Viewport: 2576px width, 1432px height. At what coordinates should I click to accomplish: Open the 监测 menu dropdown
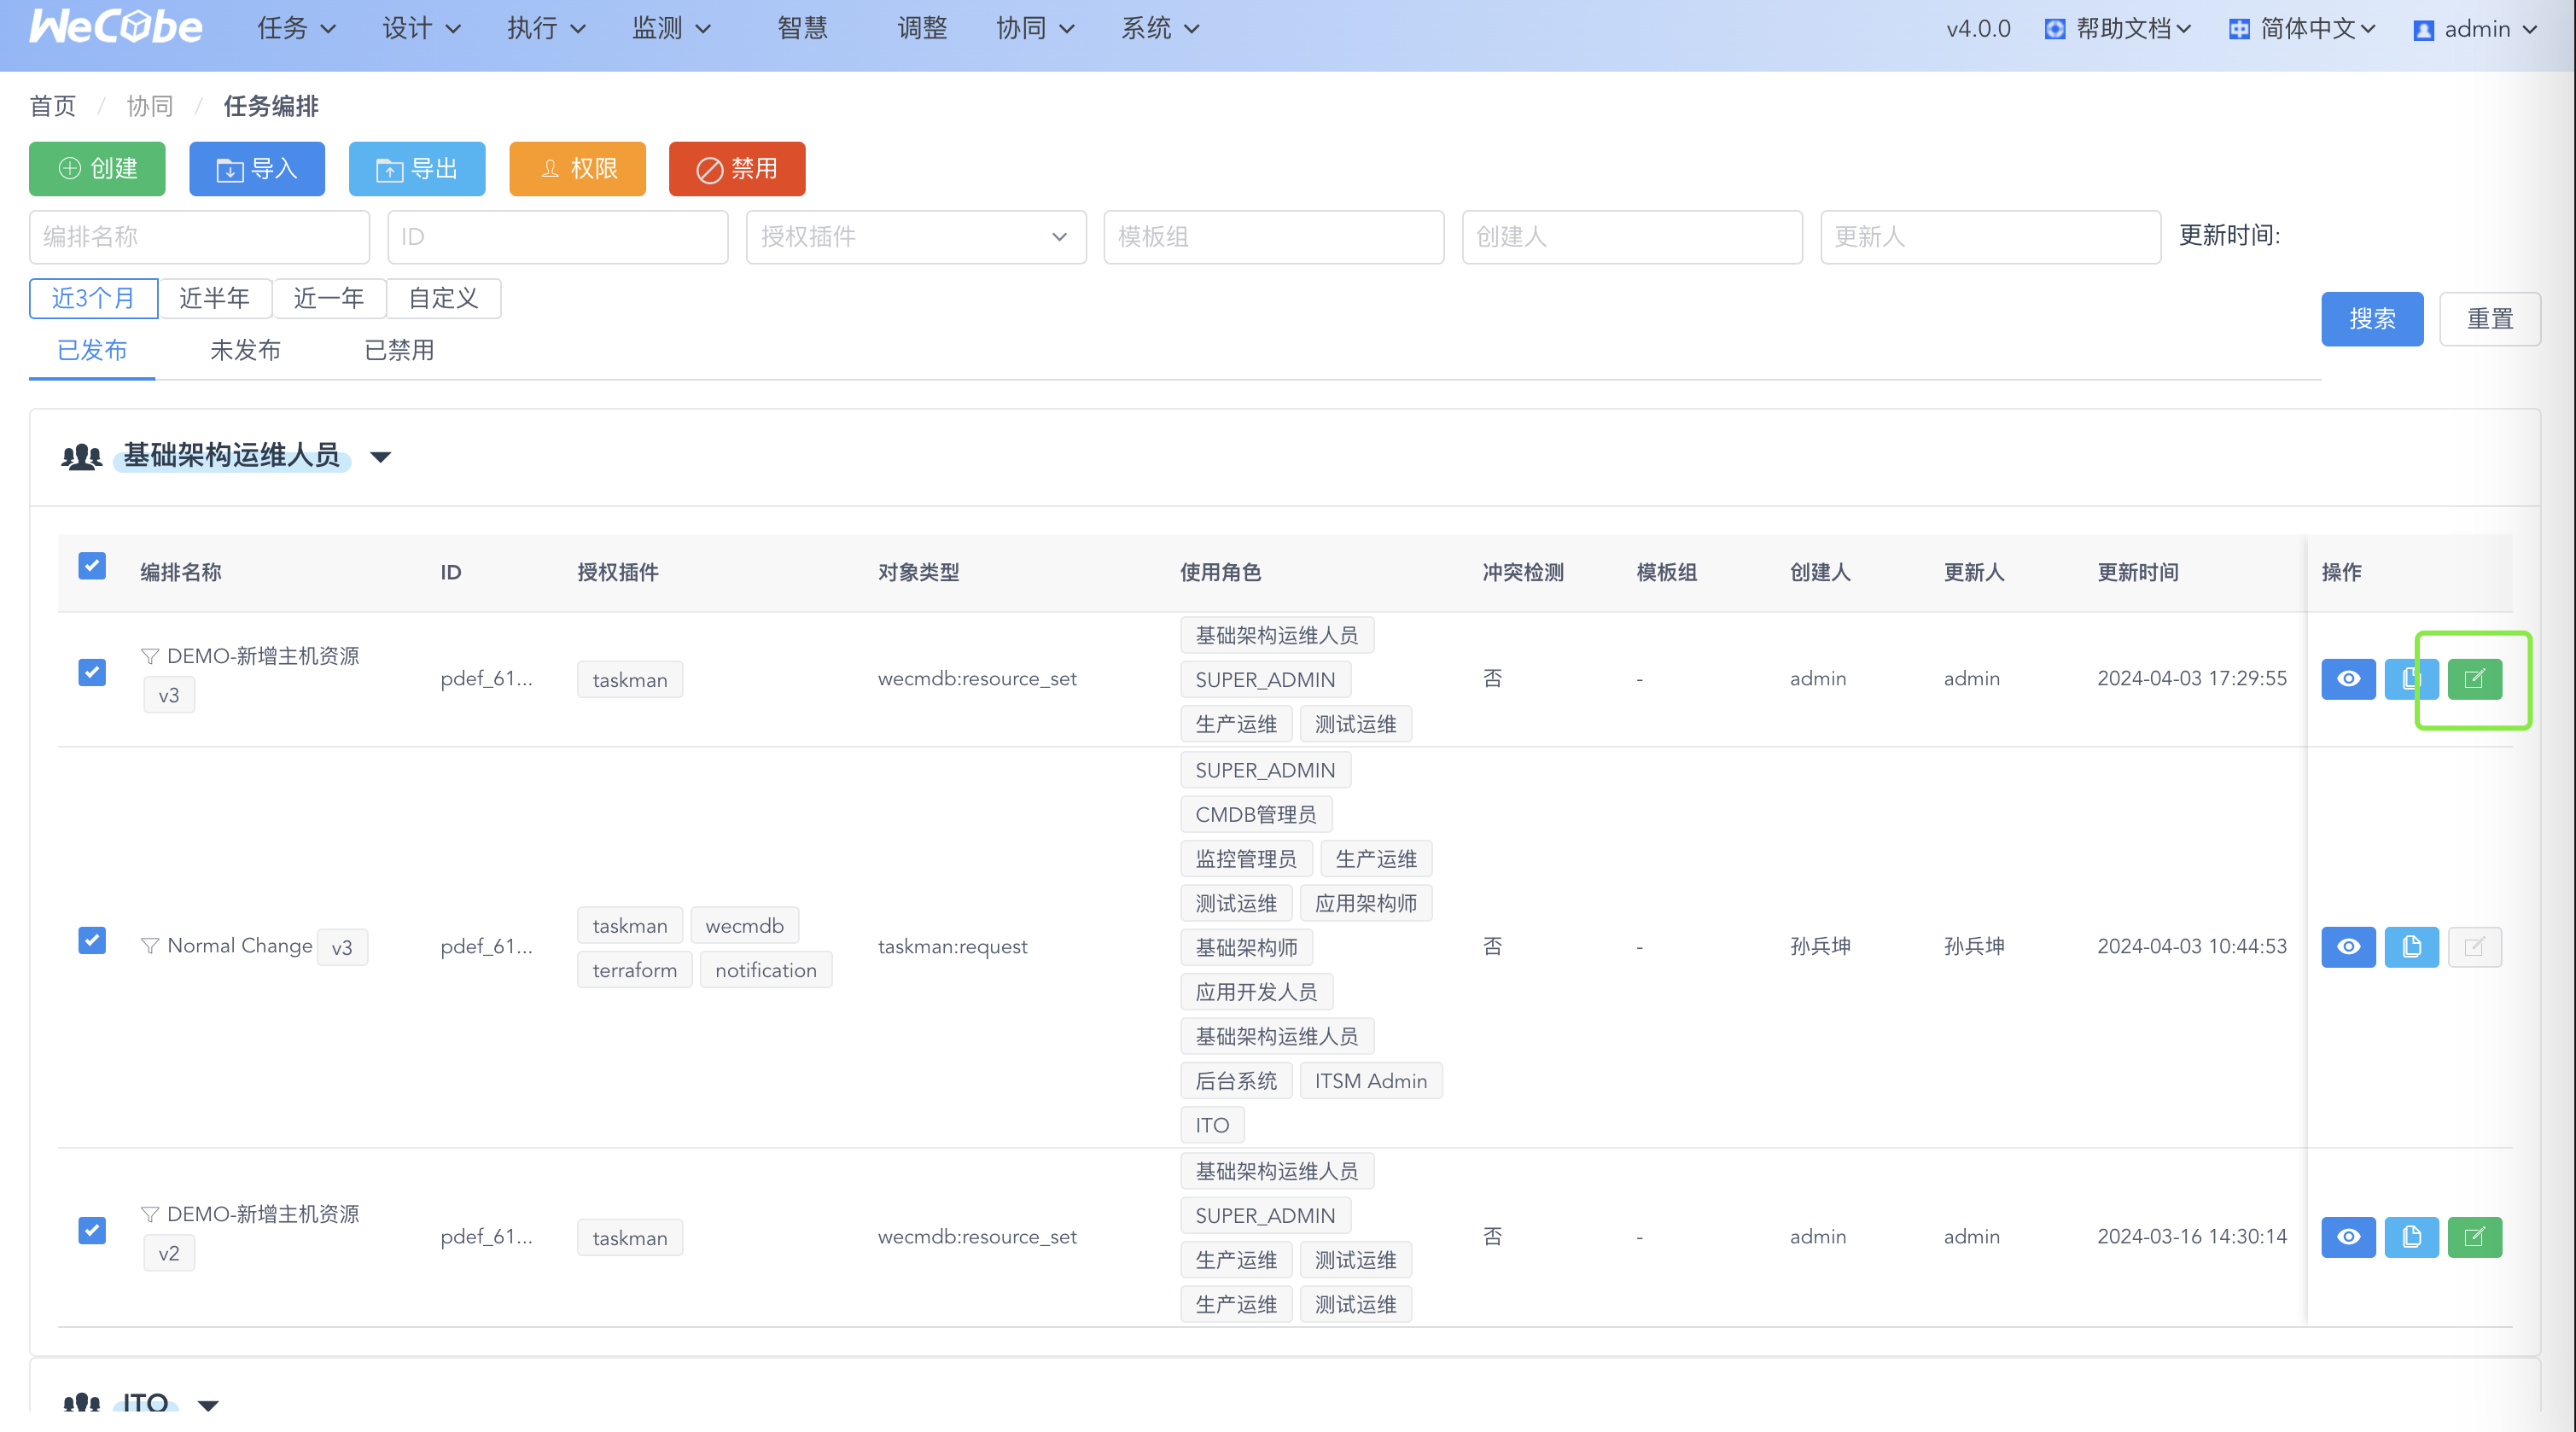pyautogui.click(x=671, y=28)
